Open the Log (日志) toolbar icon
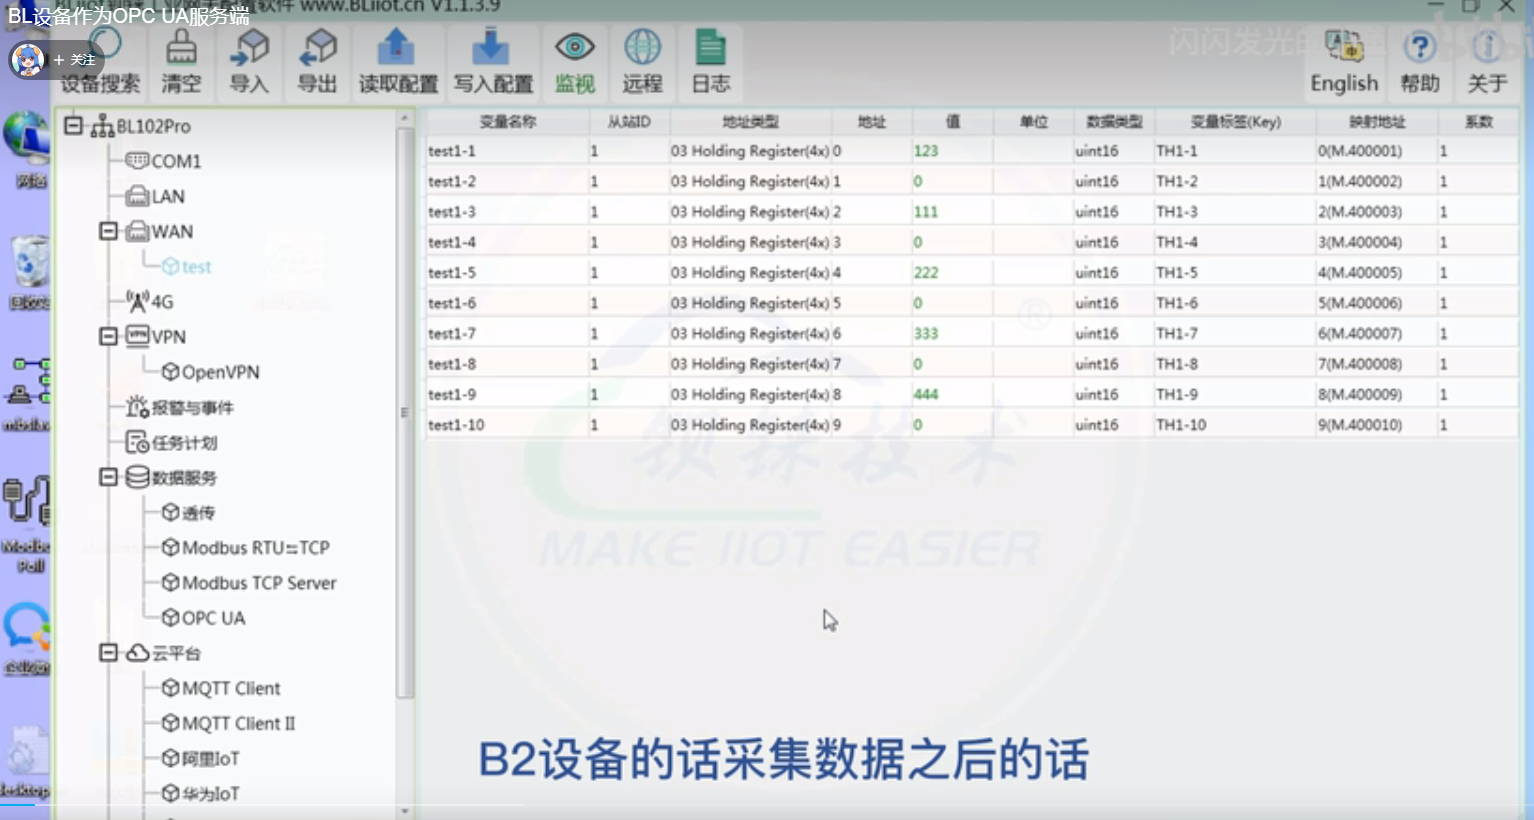Viewport: 1534px width, 820px height. click(710, 62)
